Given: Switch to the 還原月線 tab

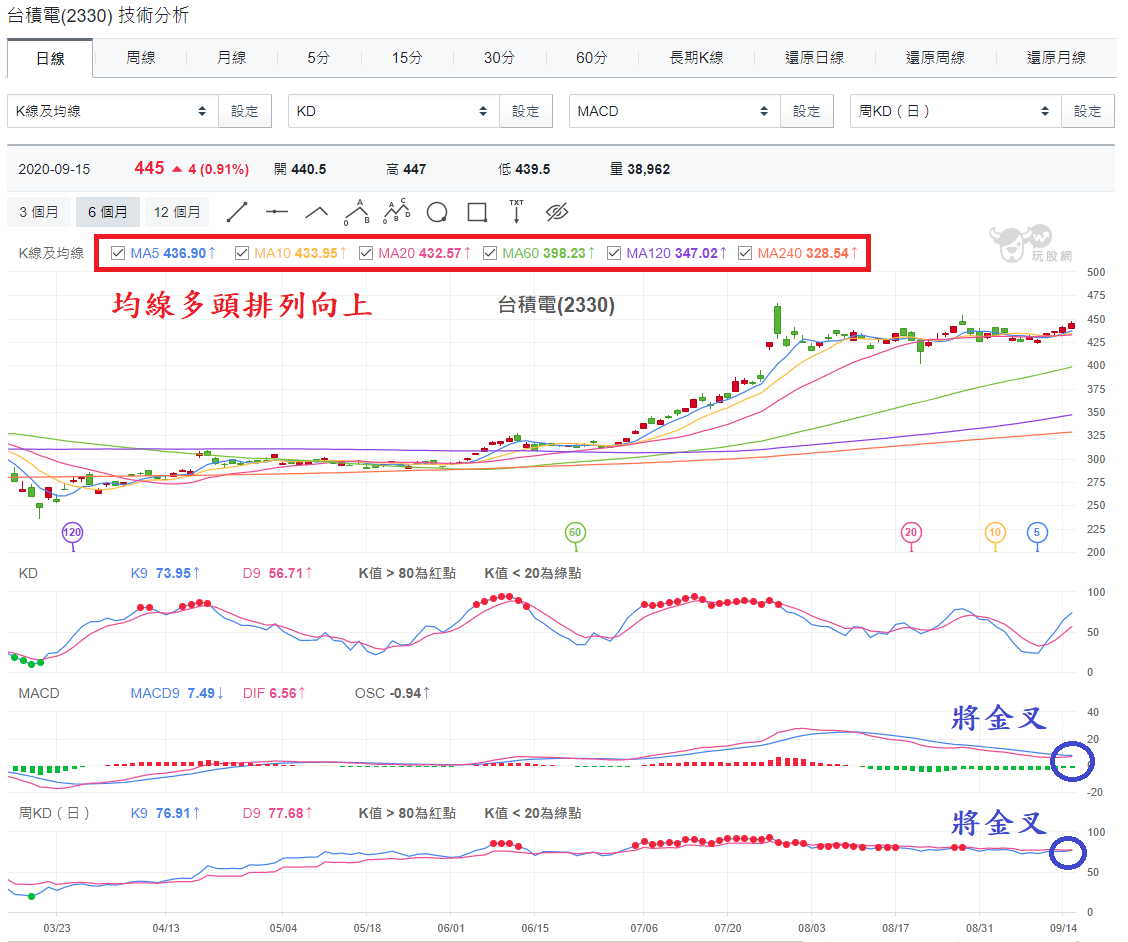Looking at the screenshot, I should tap(1056, 58).
